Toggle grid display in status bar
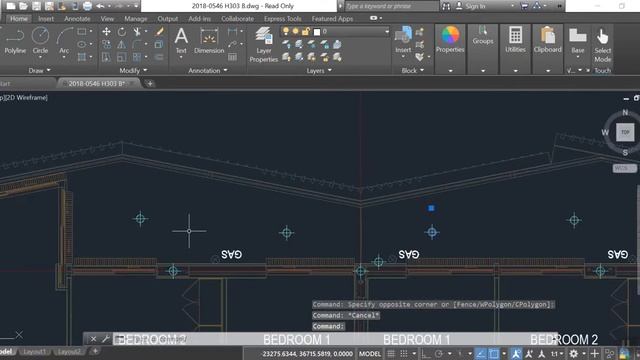Viewport: 640px width, 360px height. (x=391, y=354)
